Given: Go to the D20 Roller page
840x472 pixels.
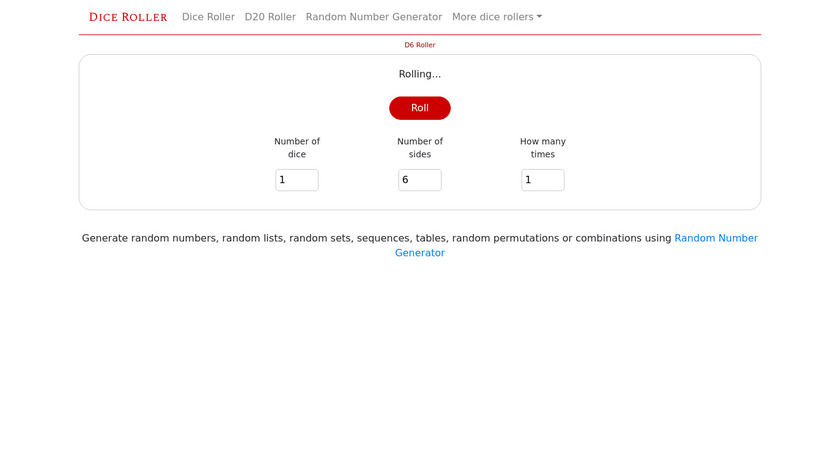Looking at the screenshot, I should (x=270, y=17).
